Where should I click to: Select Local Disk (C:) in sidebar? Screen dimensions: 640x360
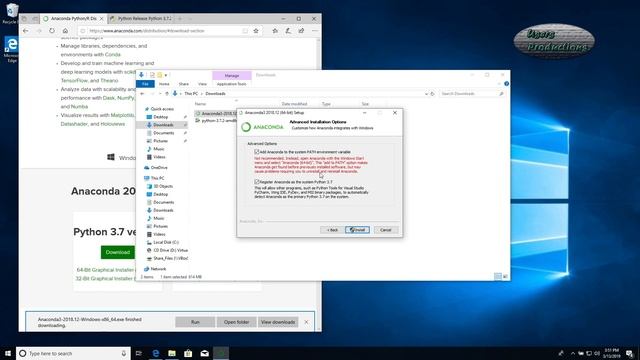[166, 242]
